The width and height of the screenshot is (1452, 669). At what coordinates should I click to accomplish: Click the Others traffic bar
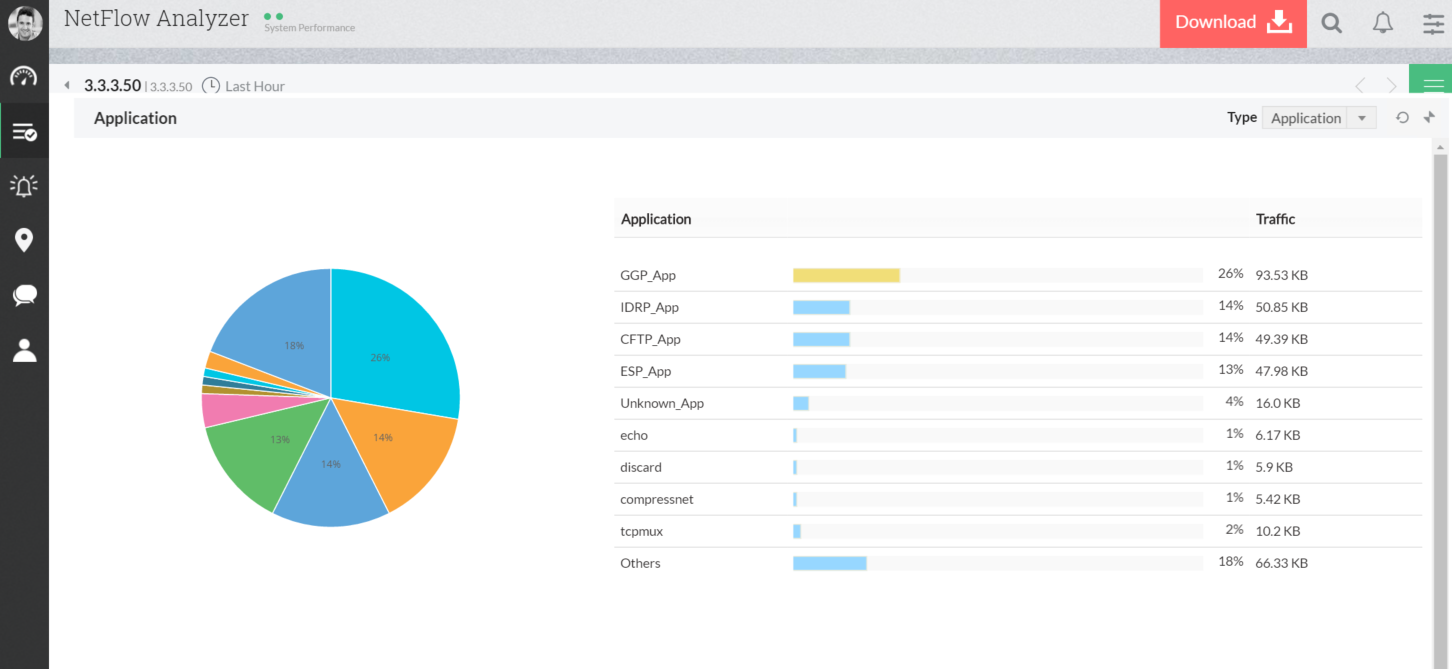pyautogui.click(x=830, y=563)
